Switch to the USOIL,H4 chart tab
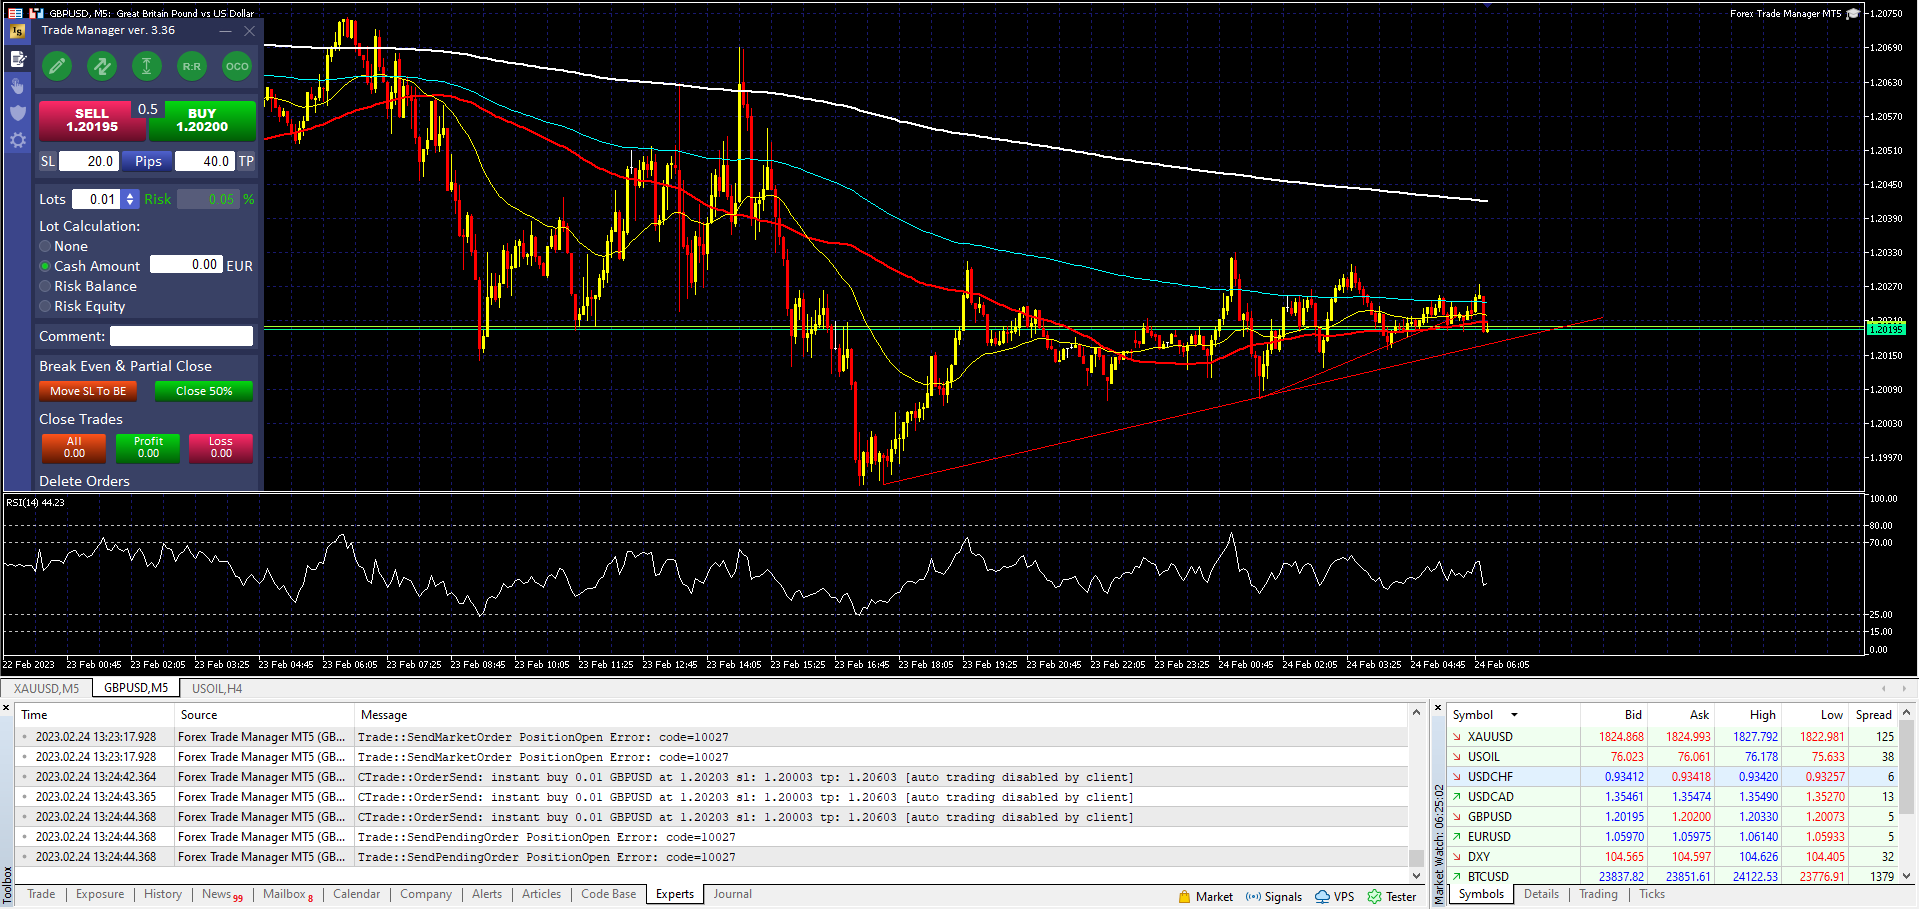The height and width of the screenshot is (909, 1919). [217, 688]
